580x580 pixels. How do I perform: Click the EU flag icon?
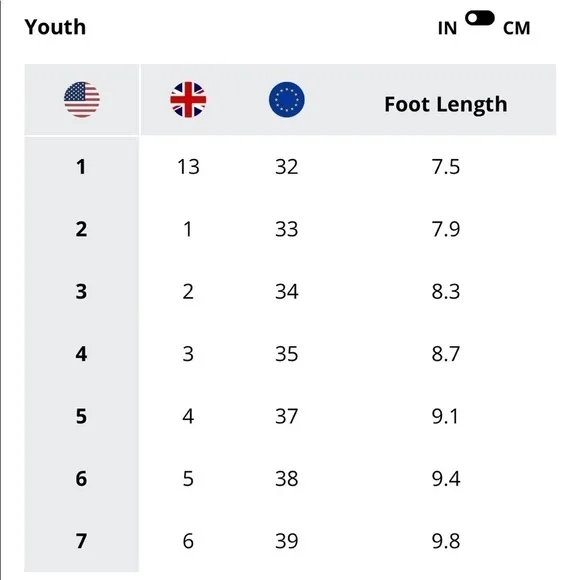coord(287,100)
